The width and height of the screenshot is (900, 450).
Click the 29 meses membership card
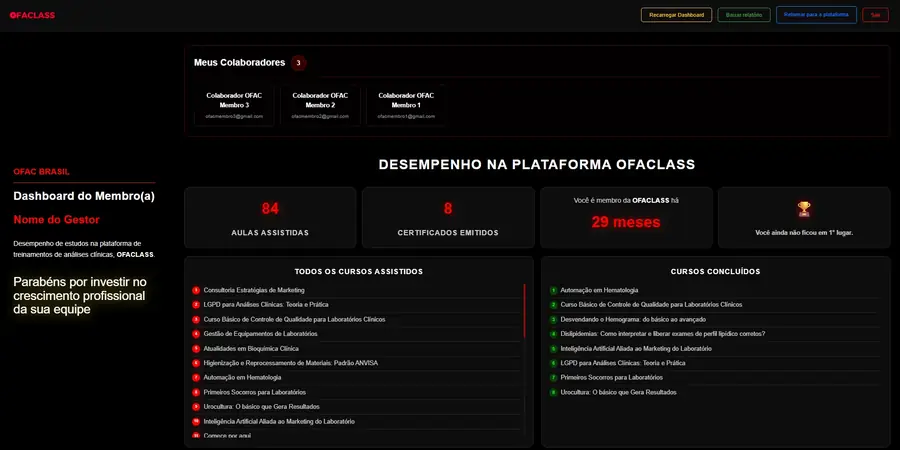pos(626,218)
